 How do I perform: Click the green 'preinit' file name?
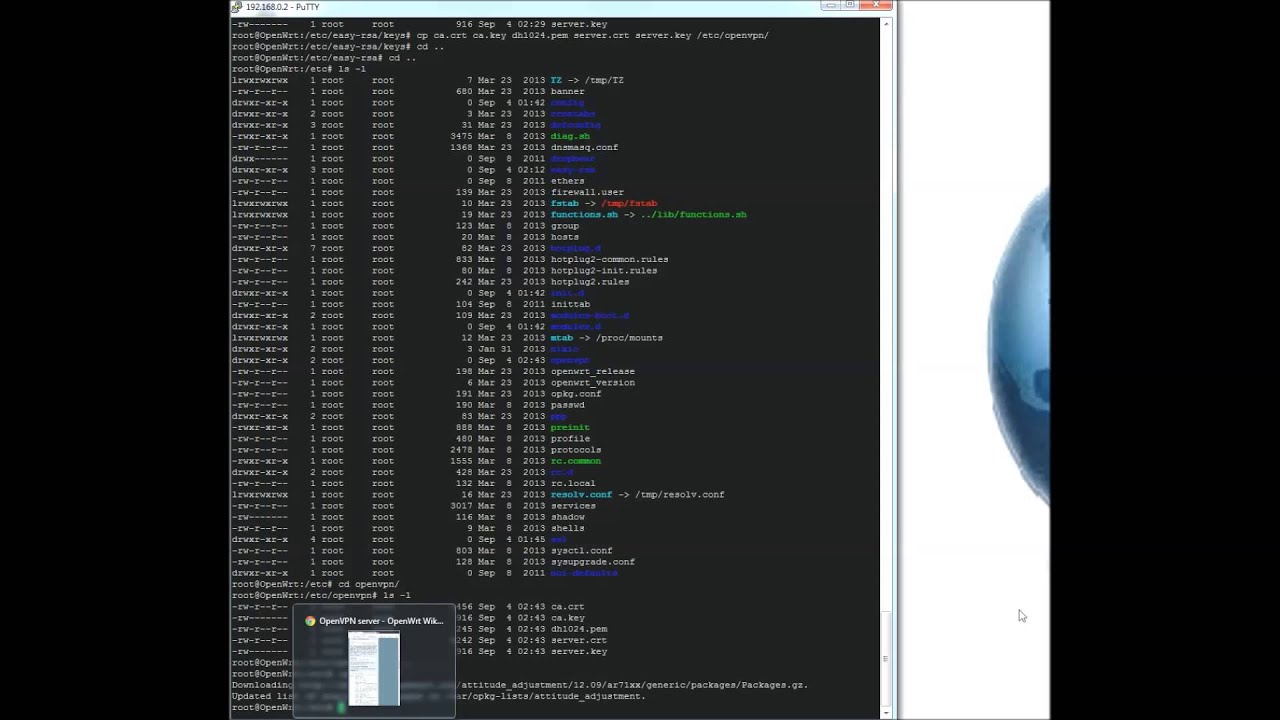pos(570,427)
